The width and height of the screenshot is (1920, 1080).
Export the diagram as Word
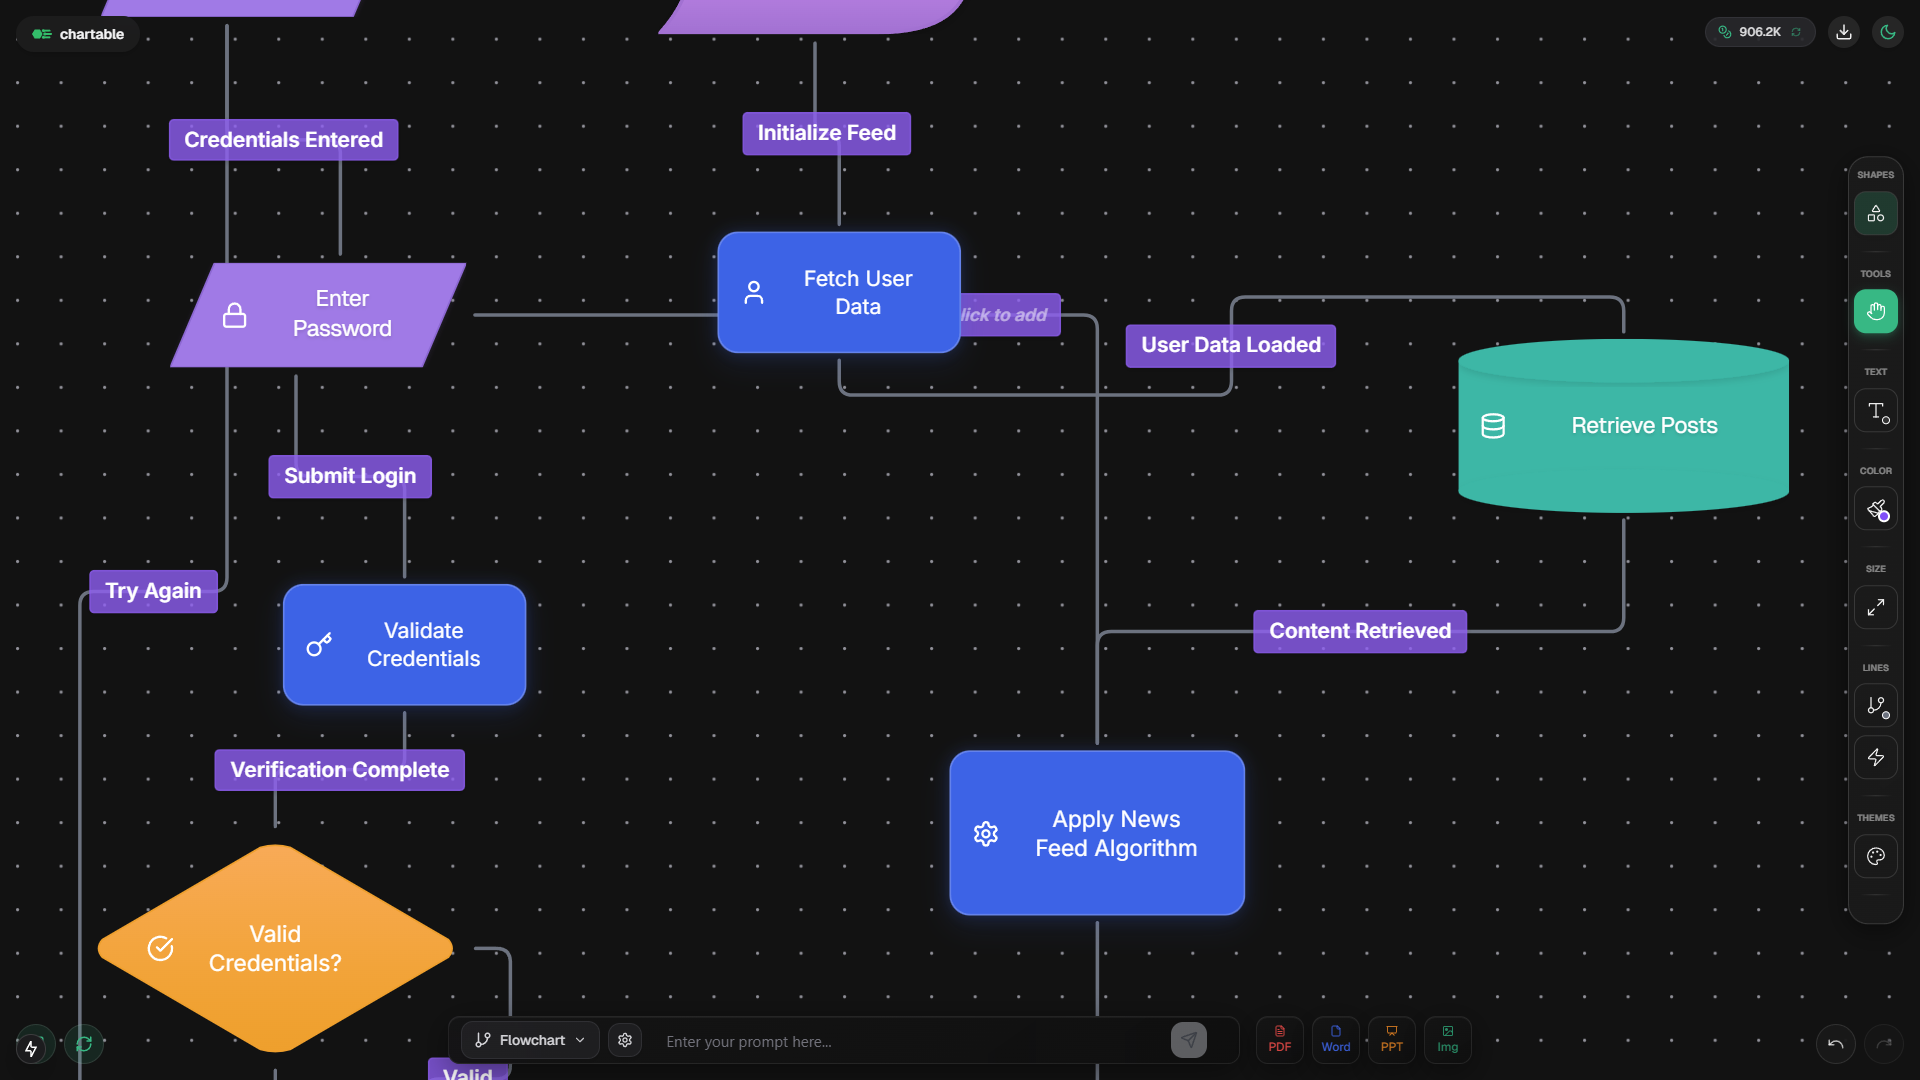click(1335, 1040)
